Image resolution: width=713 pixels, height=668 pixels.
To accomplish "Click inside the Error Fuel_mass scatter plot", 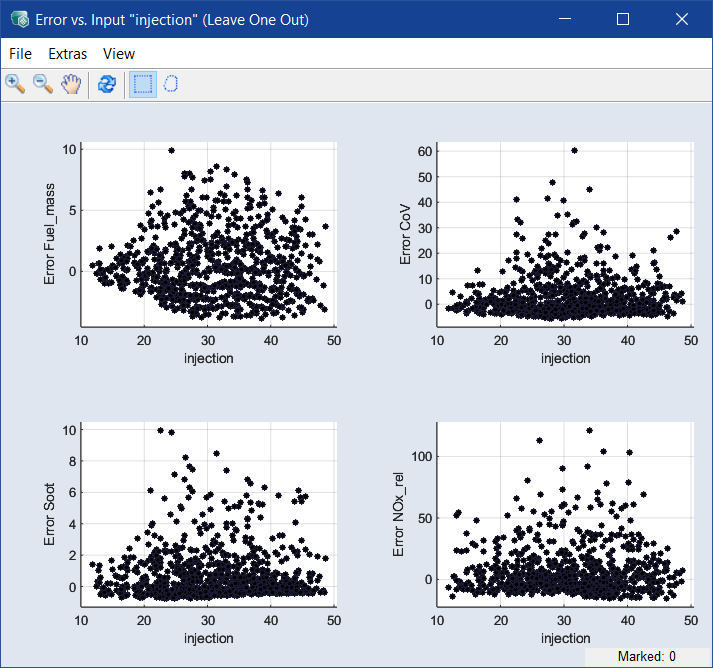I will click(208, 234).
